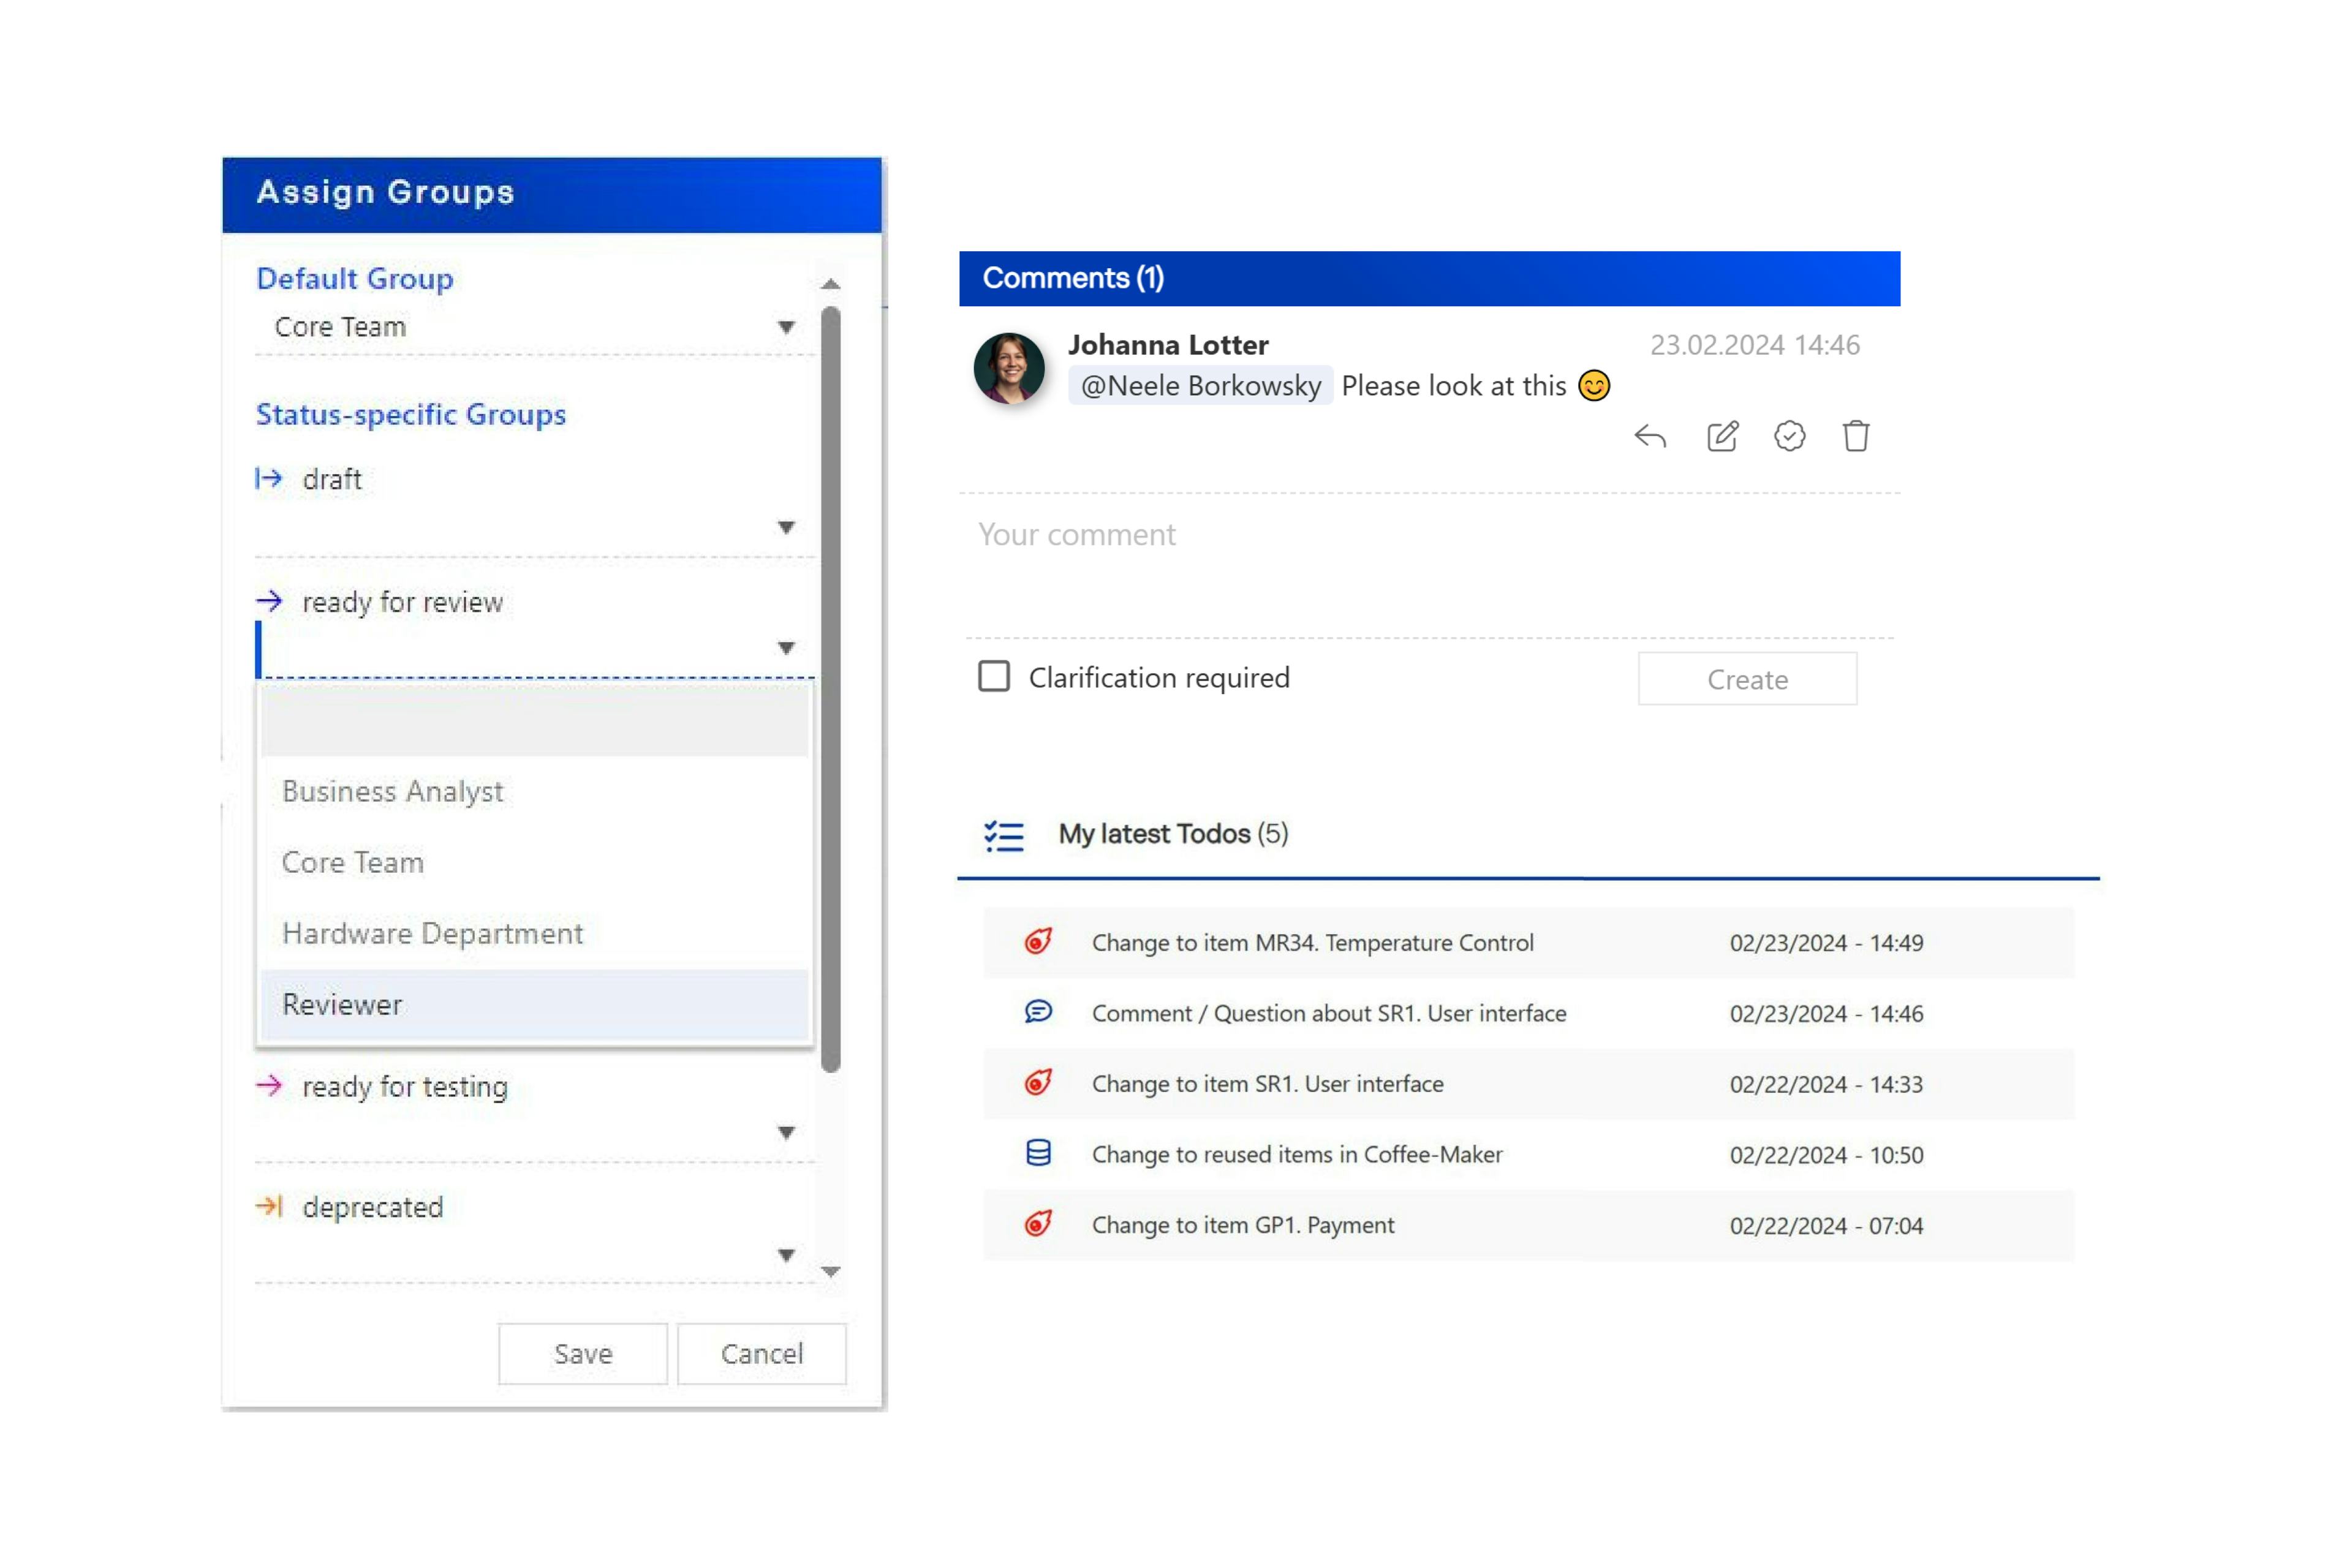The image size is (2328, 1568).
Task: Click the resolve comment checkmark icon
Action: [1789, 437]
